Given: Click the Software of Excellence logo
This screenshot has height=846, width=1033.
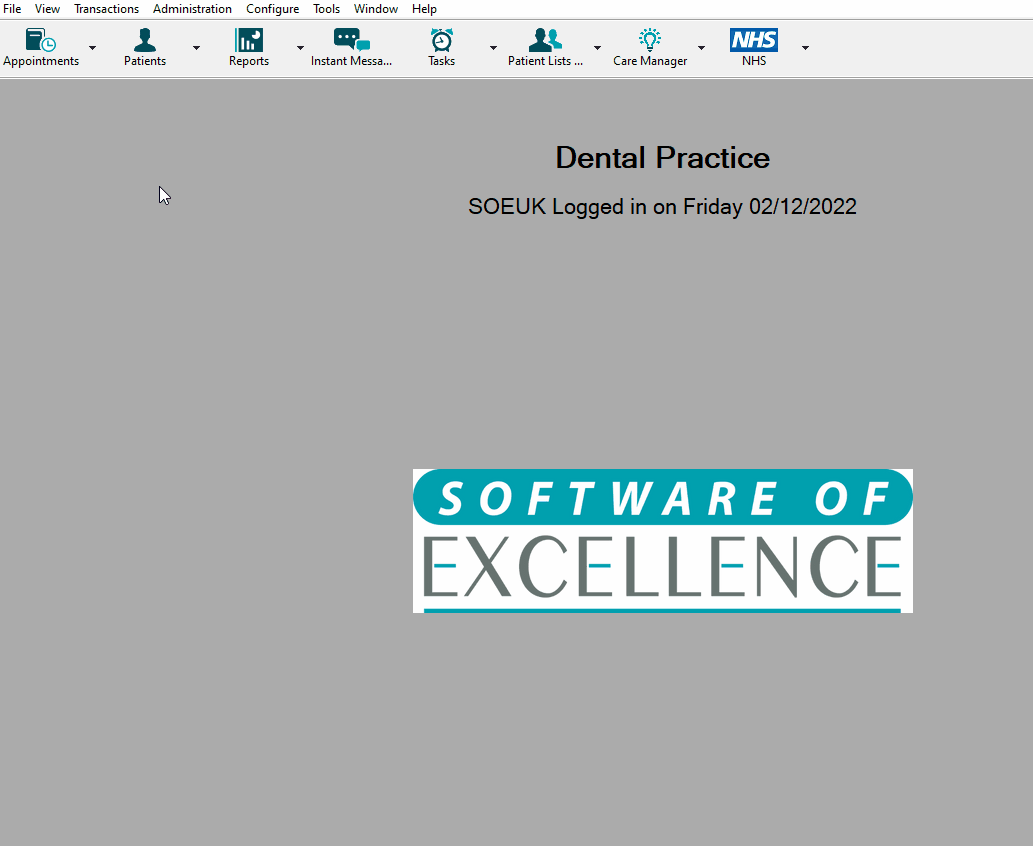Looking at the screenshot, I should (663, 541).
